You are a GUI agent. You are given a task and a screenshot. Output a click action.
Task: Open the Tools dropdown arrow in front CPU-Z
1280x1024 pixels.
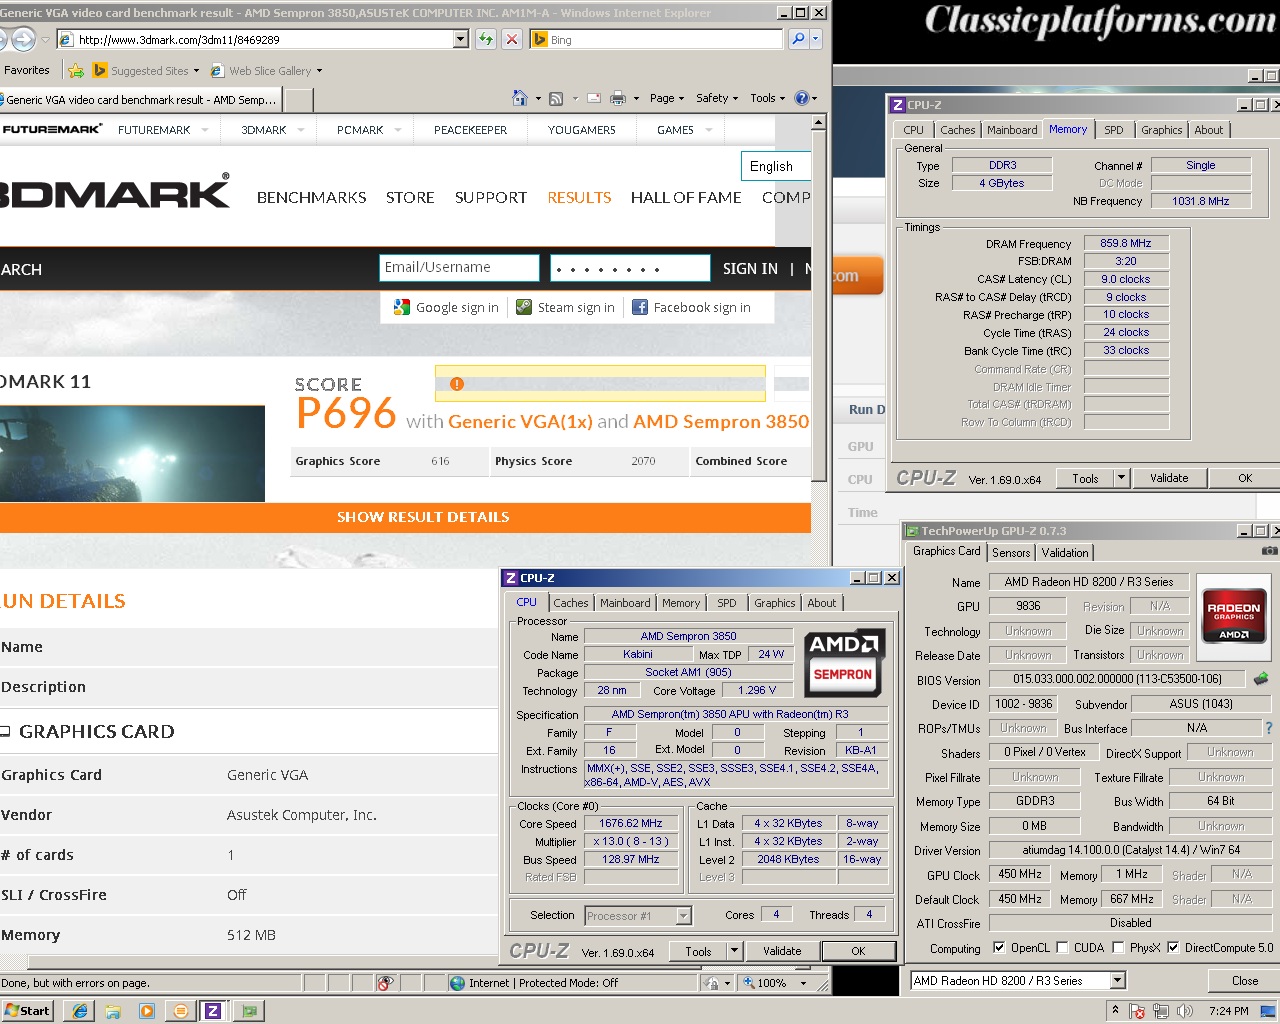736,951
